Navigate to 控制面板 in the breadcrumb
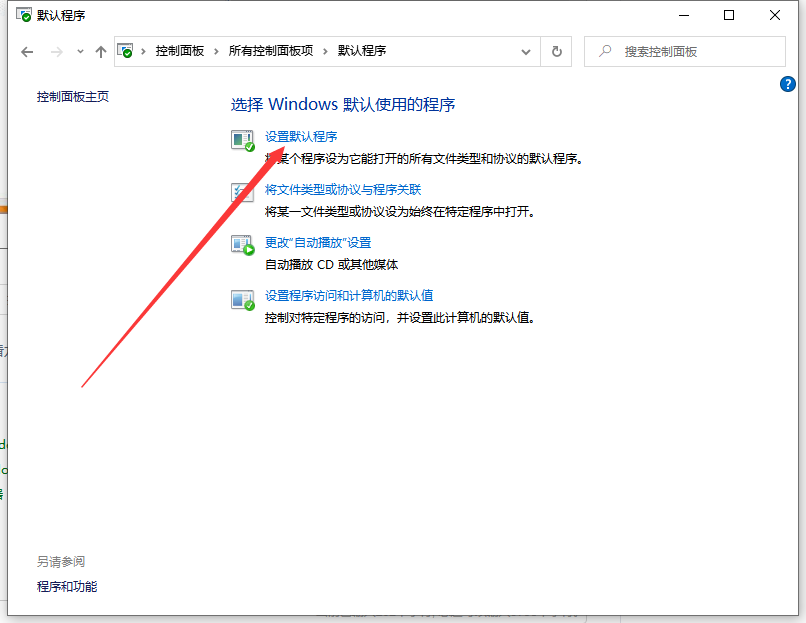The width and height of the screenshot is (806, 623). [180, 51]
